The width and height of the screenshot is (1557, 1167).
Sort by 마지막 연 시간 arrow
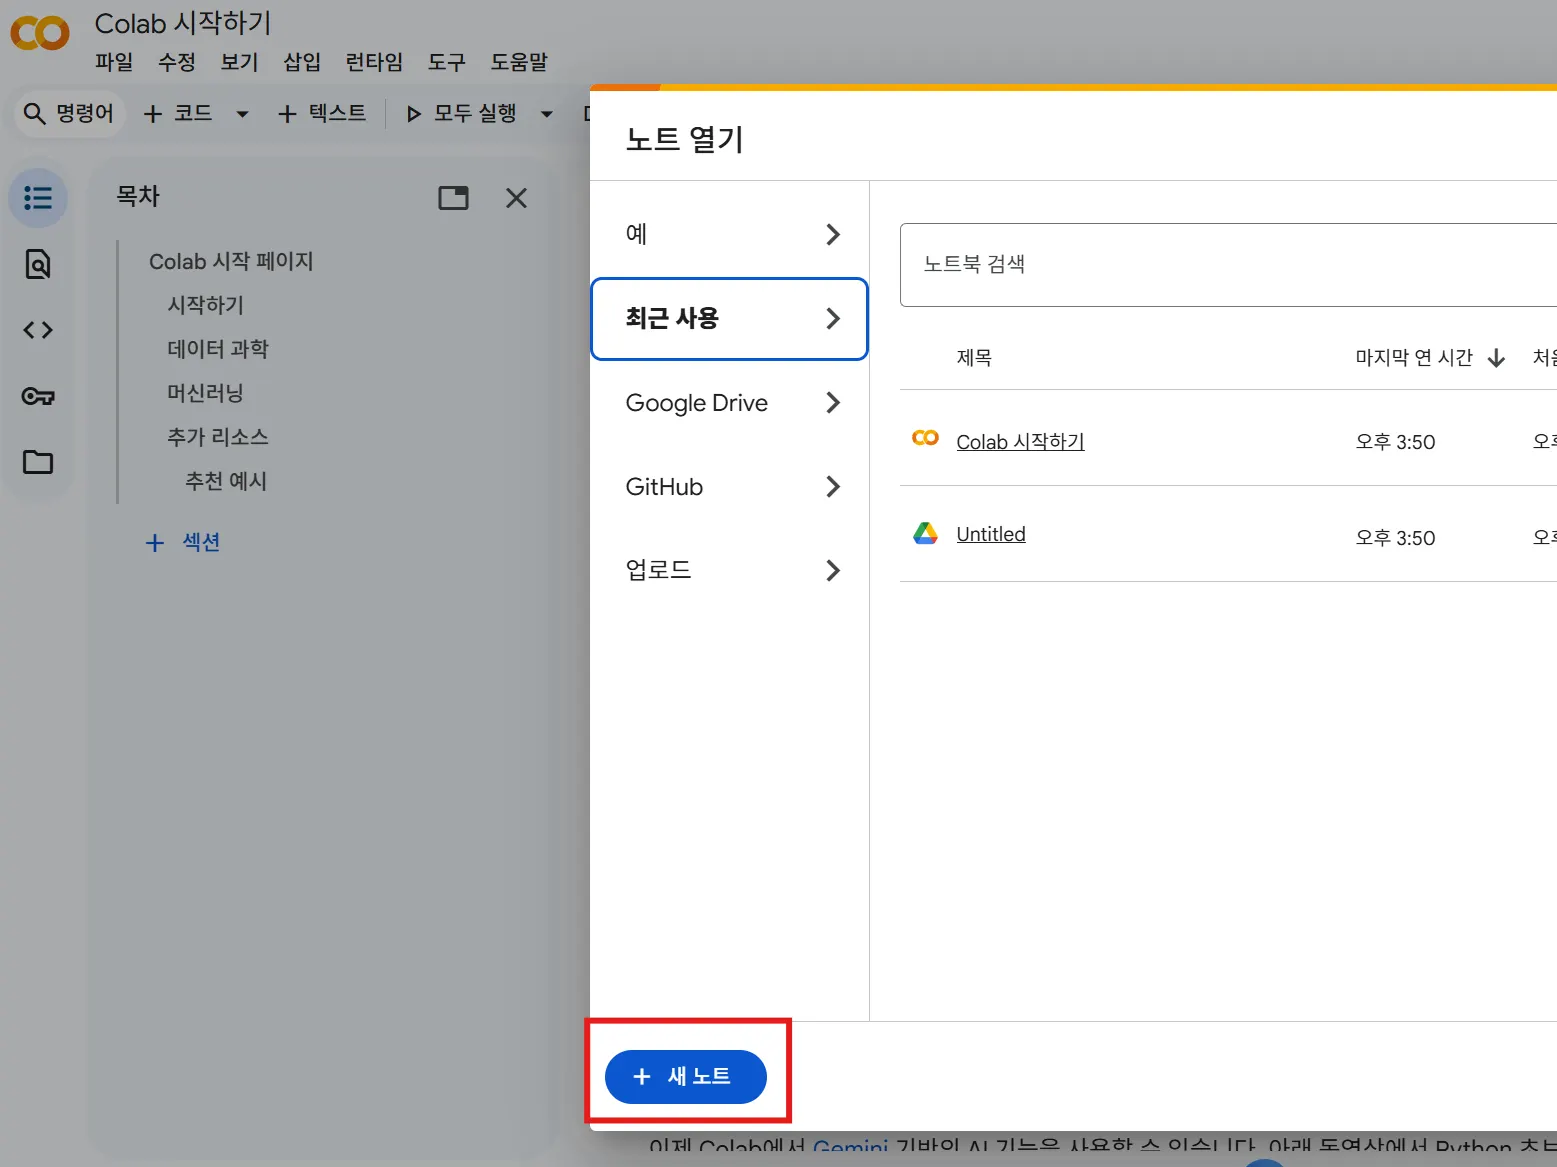click(x=1496, y=358)
